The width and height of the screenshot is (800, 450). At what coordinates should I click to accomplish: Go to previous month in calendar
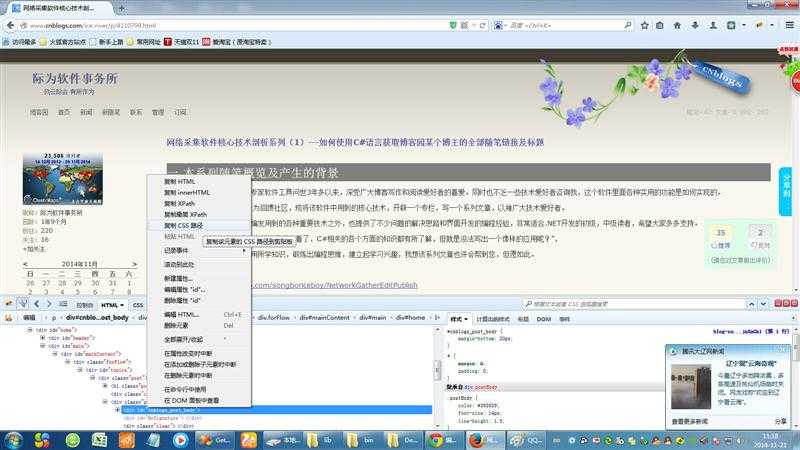(26, 264)
